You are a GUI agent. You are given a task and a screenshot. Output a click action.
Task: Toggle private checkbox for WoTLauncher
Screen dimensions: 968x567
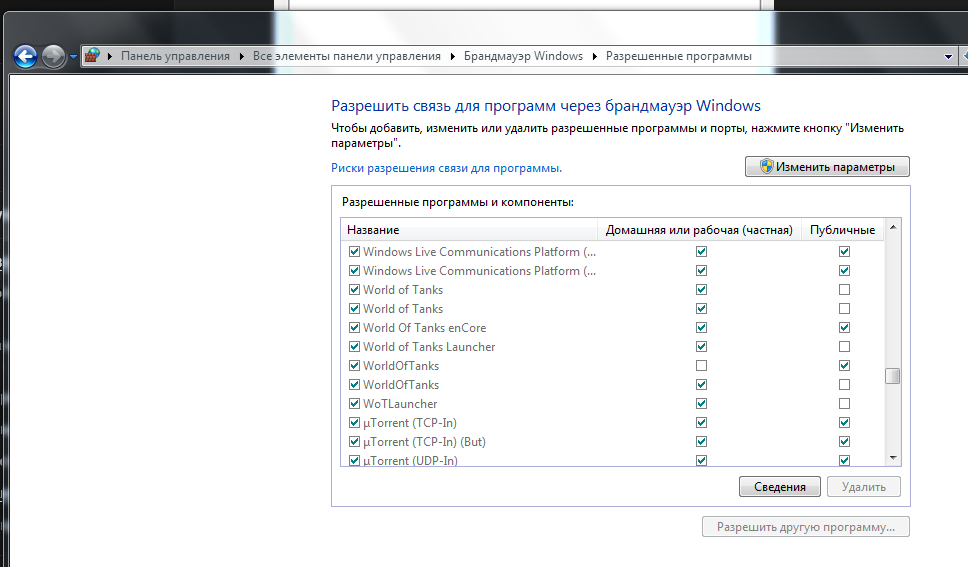701,403
